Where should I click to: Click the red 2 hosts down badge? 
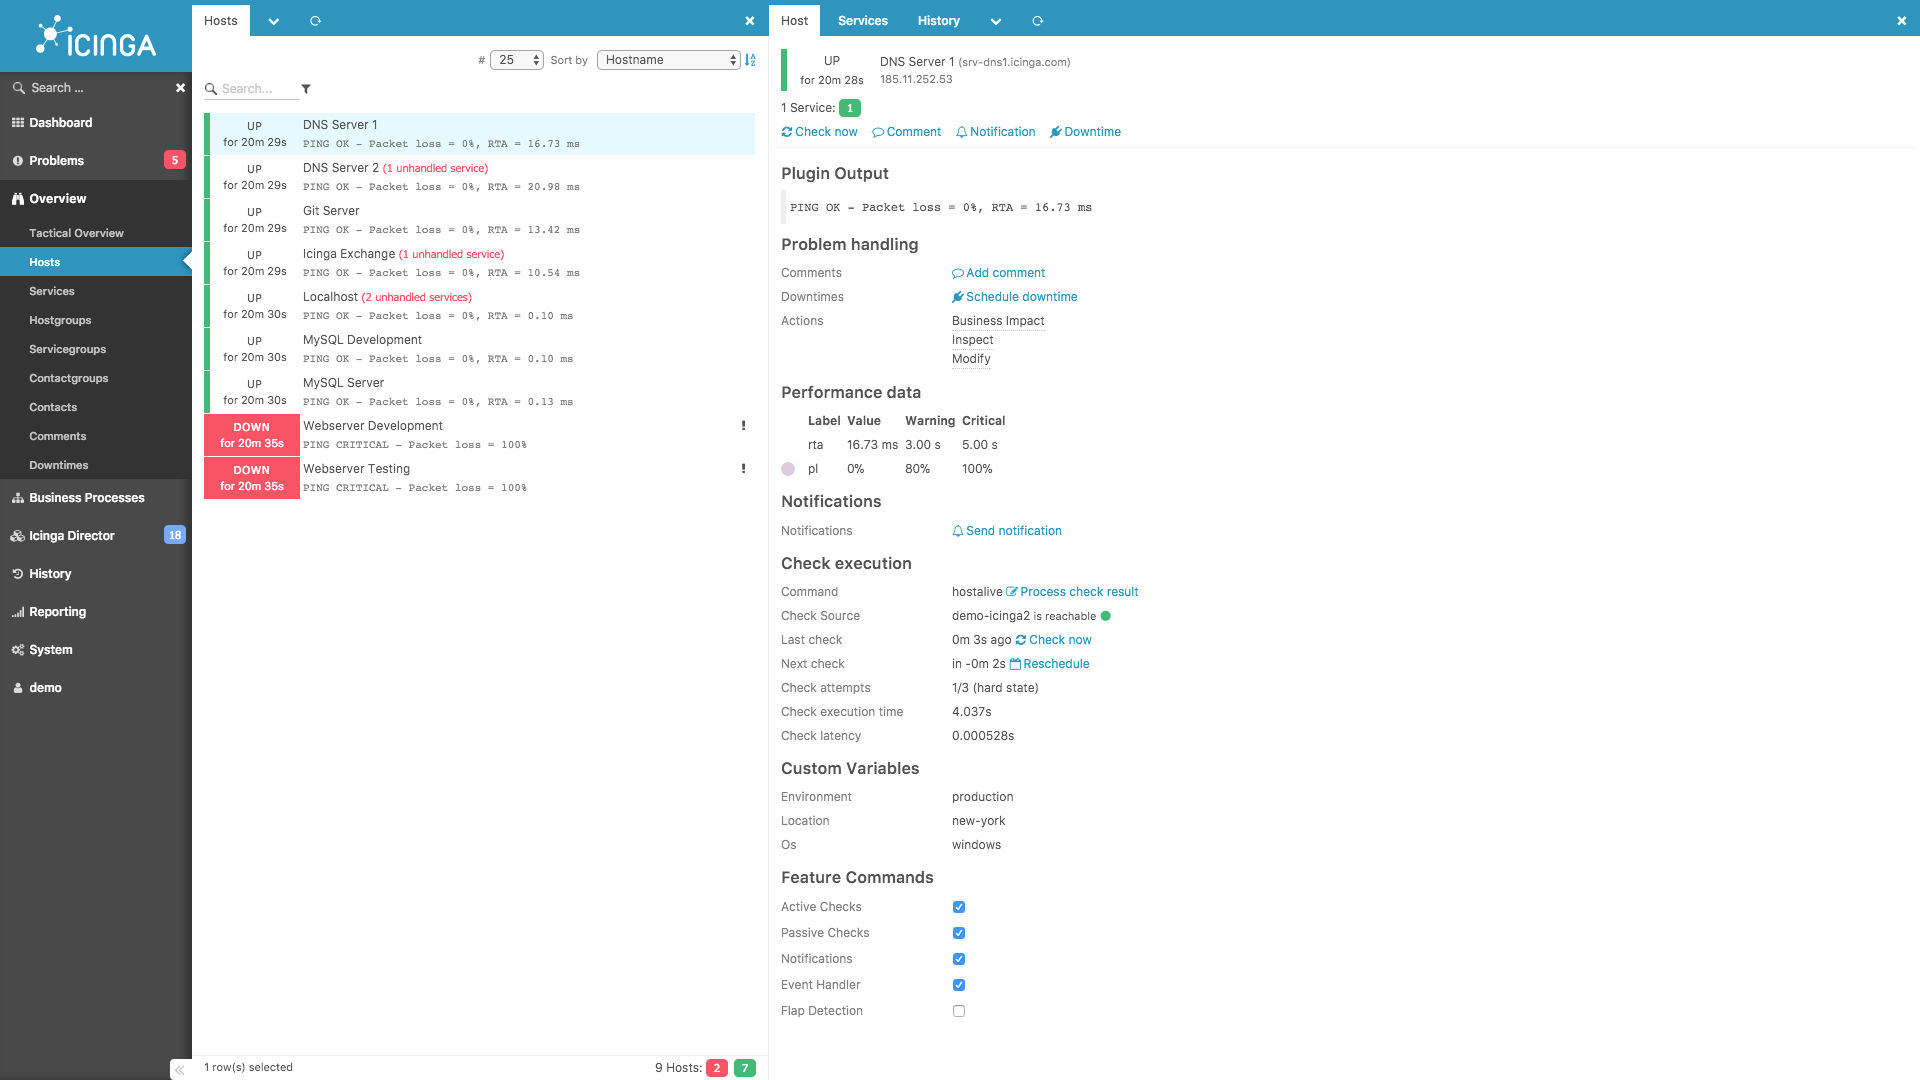717,1068
